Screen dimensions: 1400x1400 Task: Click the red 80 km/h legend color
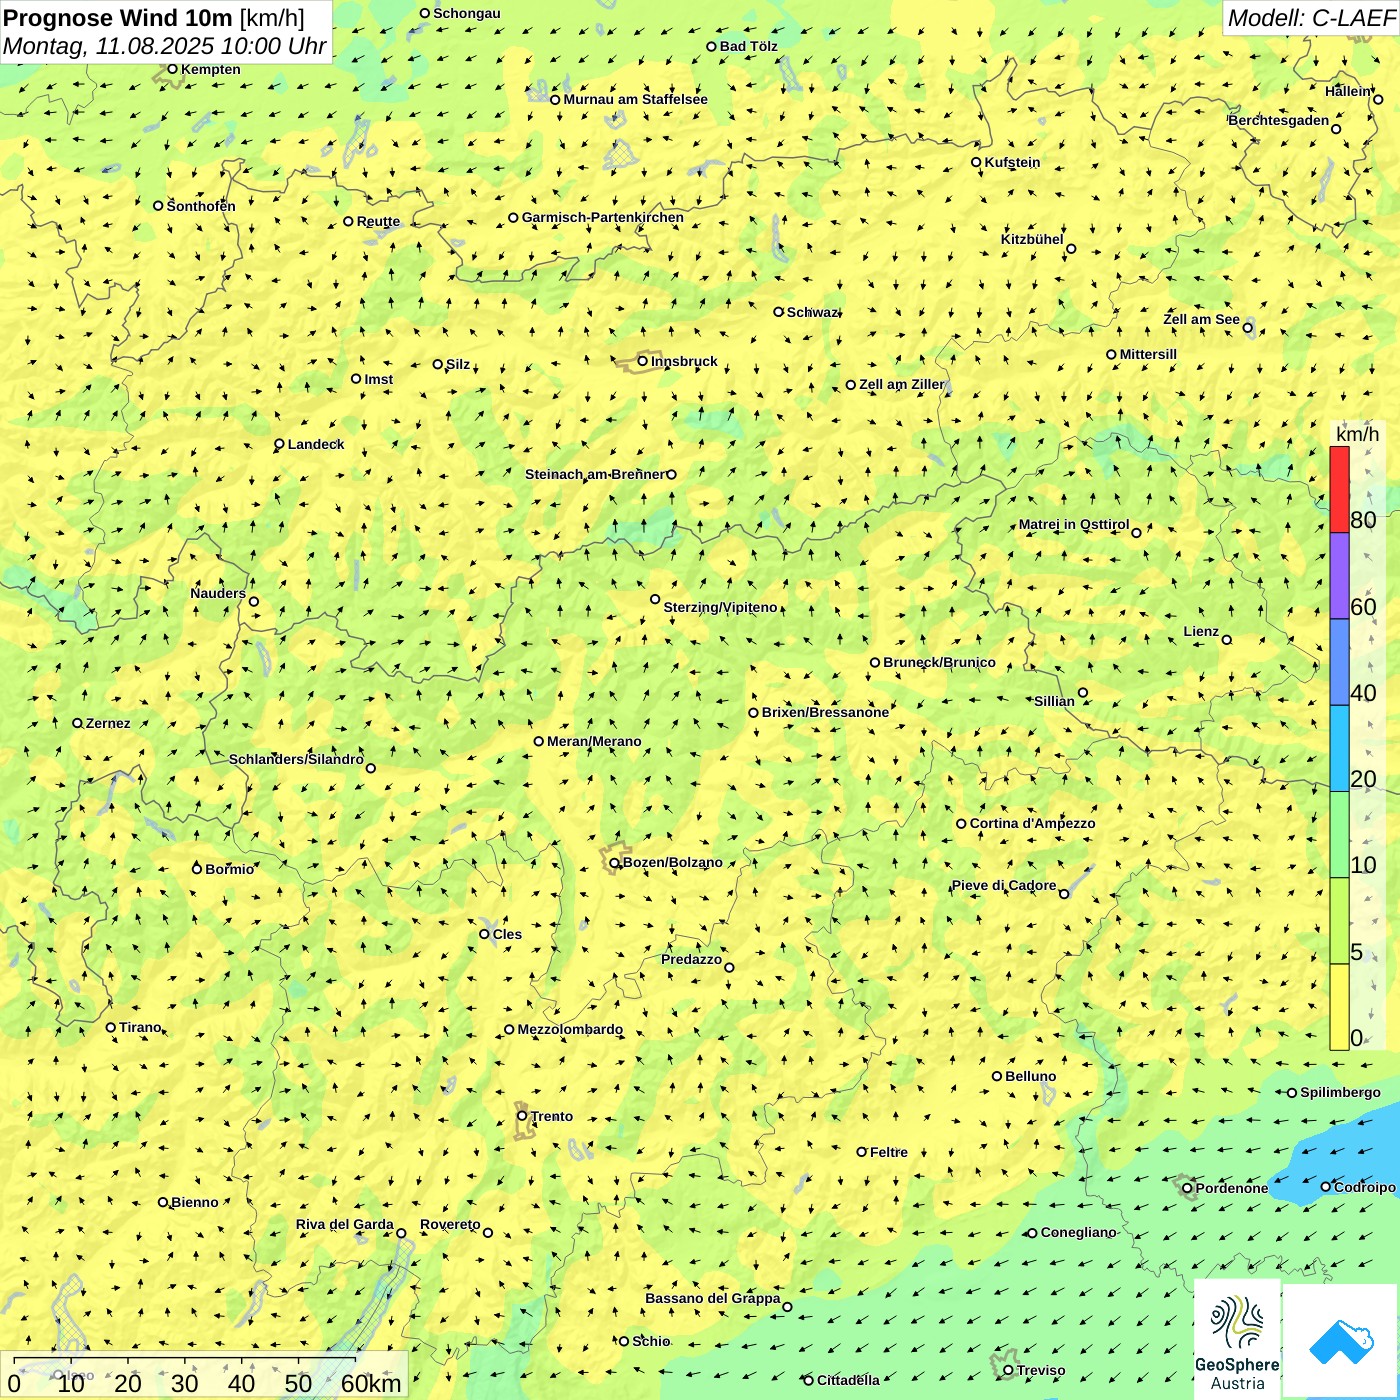(1339, 489)
